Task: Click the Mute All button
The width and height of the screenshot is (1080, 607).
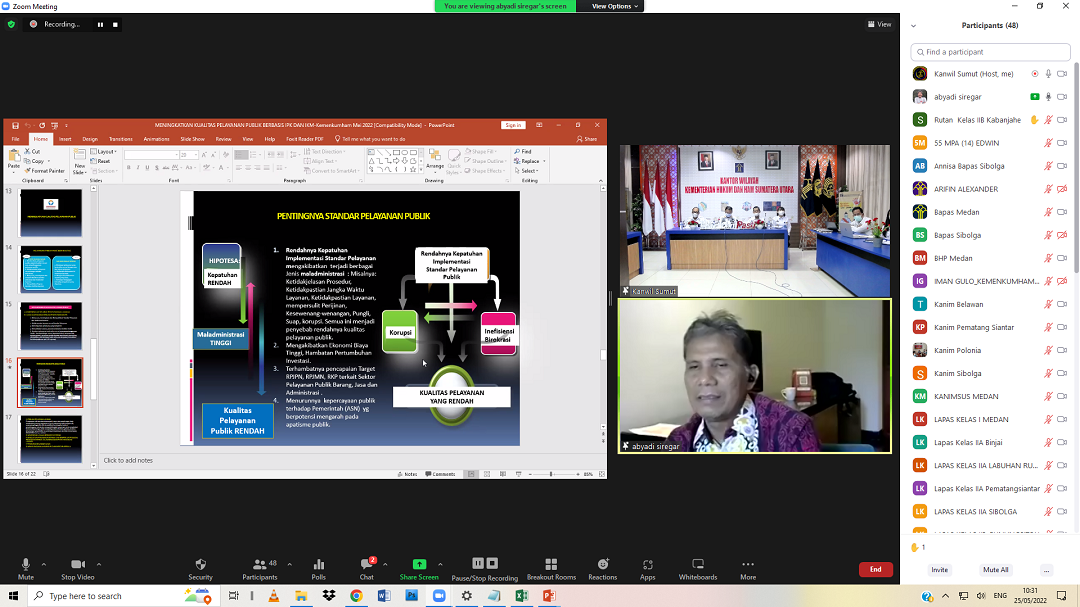Action: coord(995,570)
